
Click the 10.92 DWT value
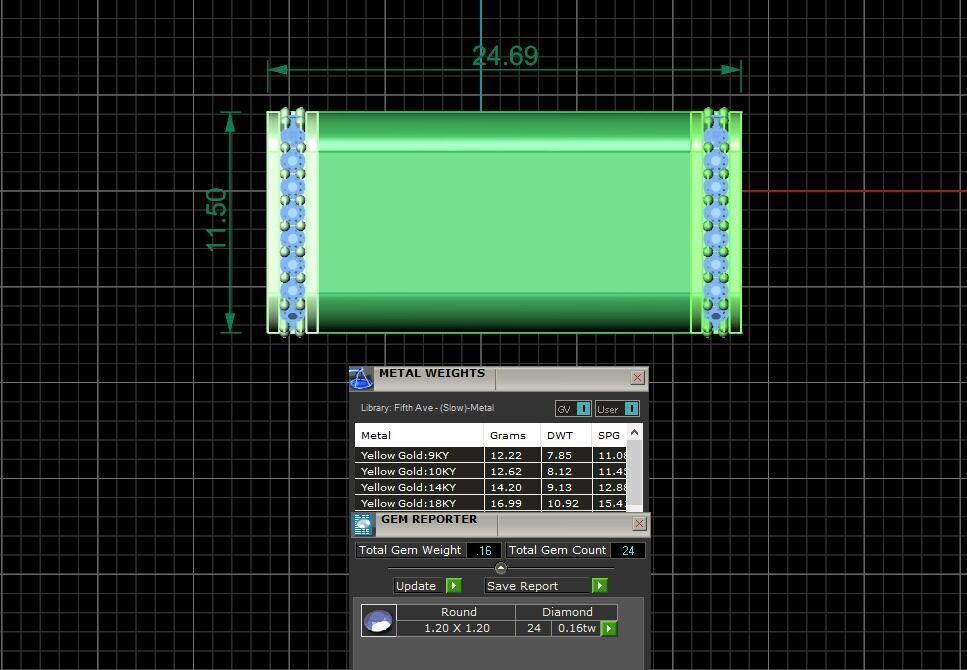coord(563,503)
